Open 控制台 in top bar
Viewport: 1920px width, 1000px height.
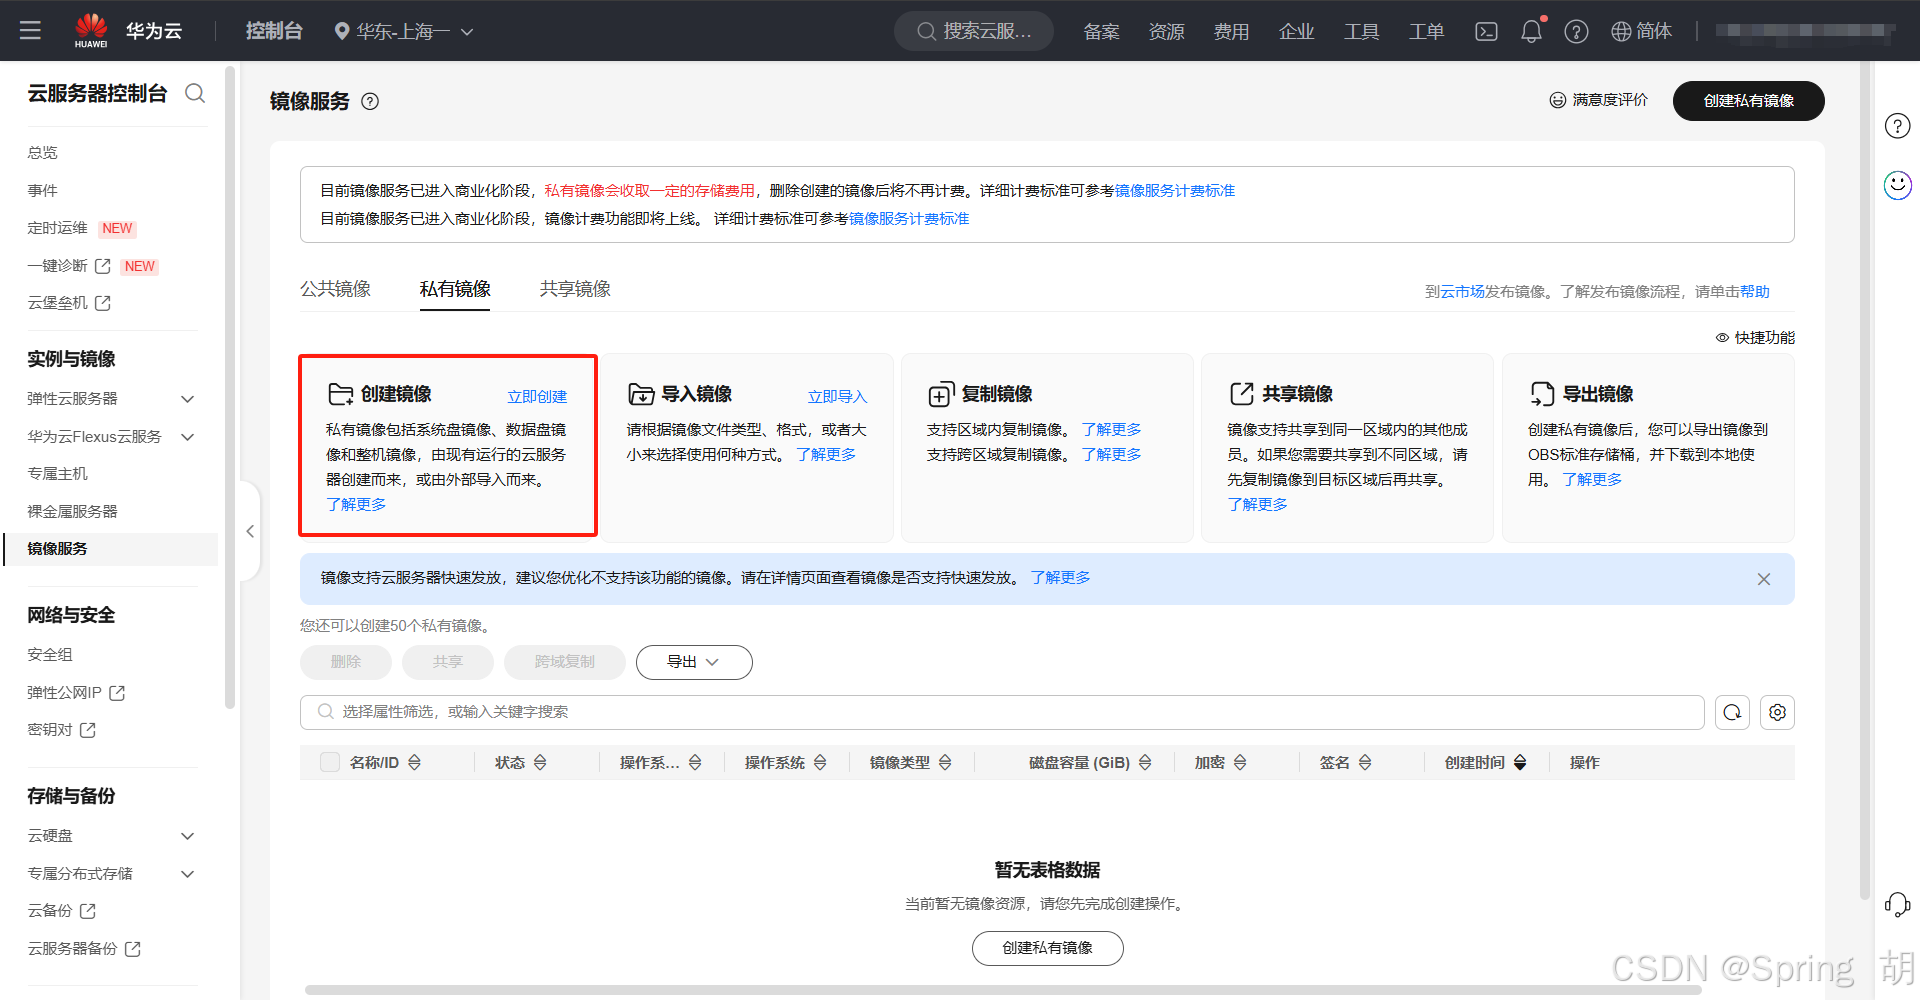pos(274,31)
